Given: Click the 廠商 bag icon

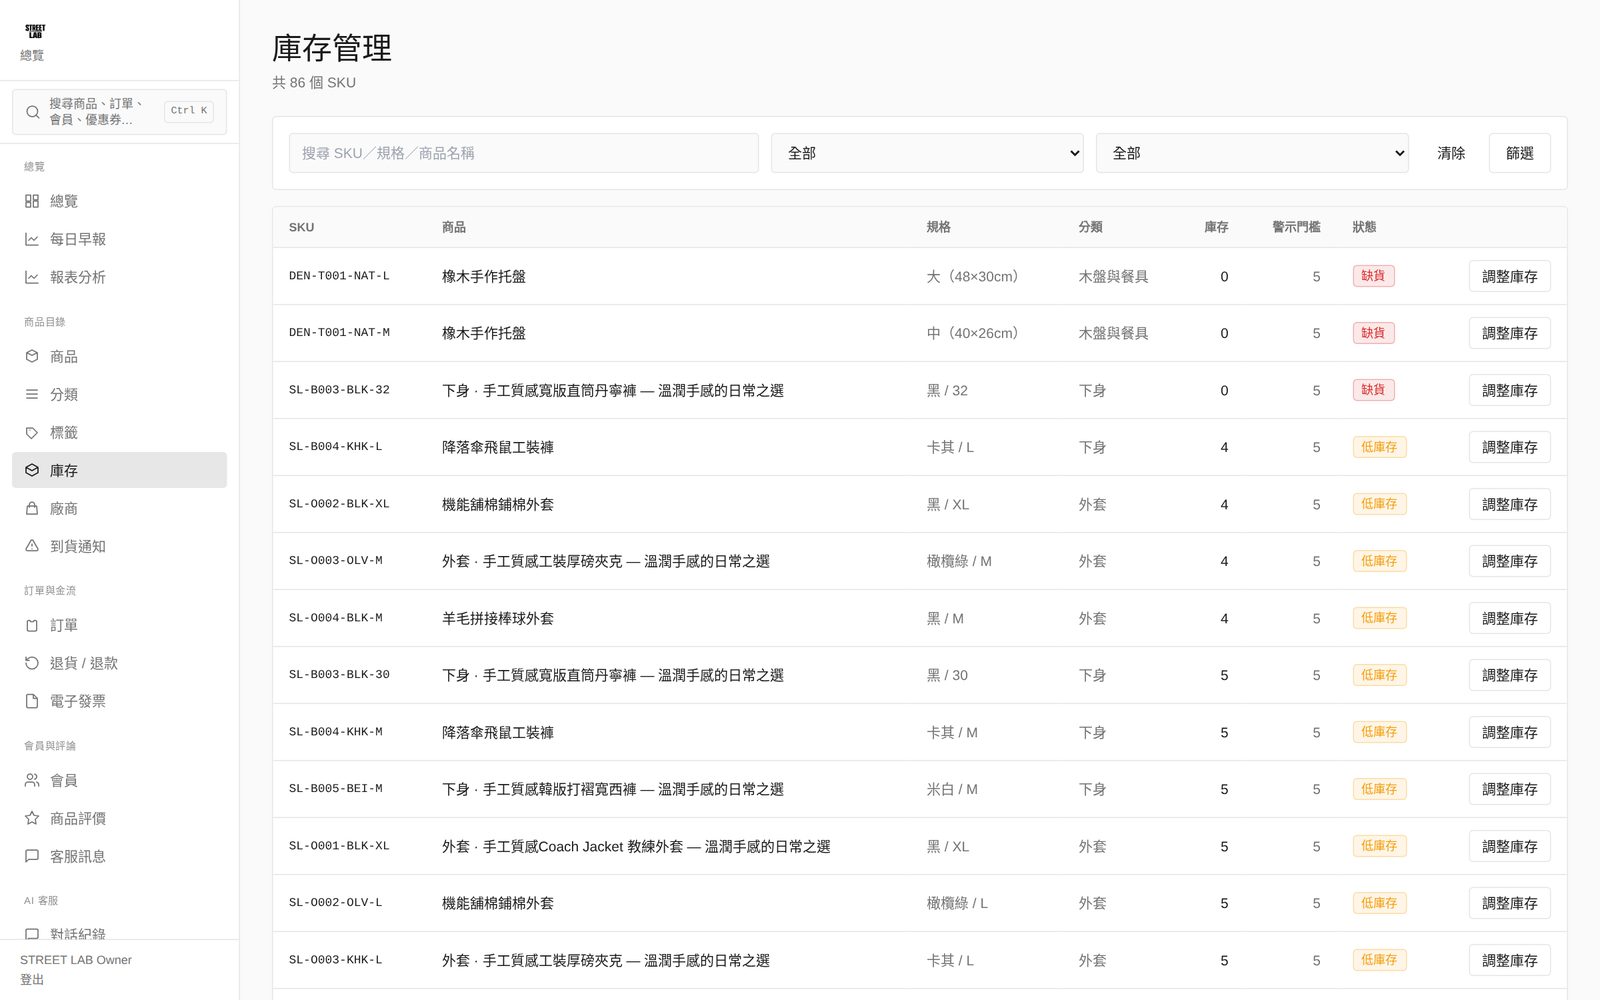Looking at the screenshot, I should click(32, 508).
